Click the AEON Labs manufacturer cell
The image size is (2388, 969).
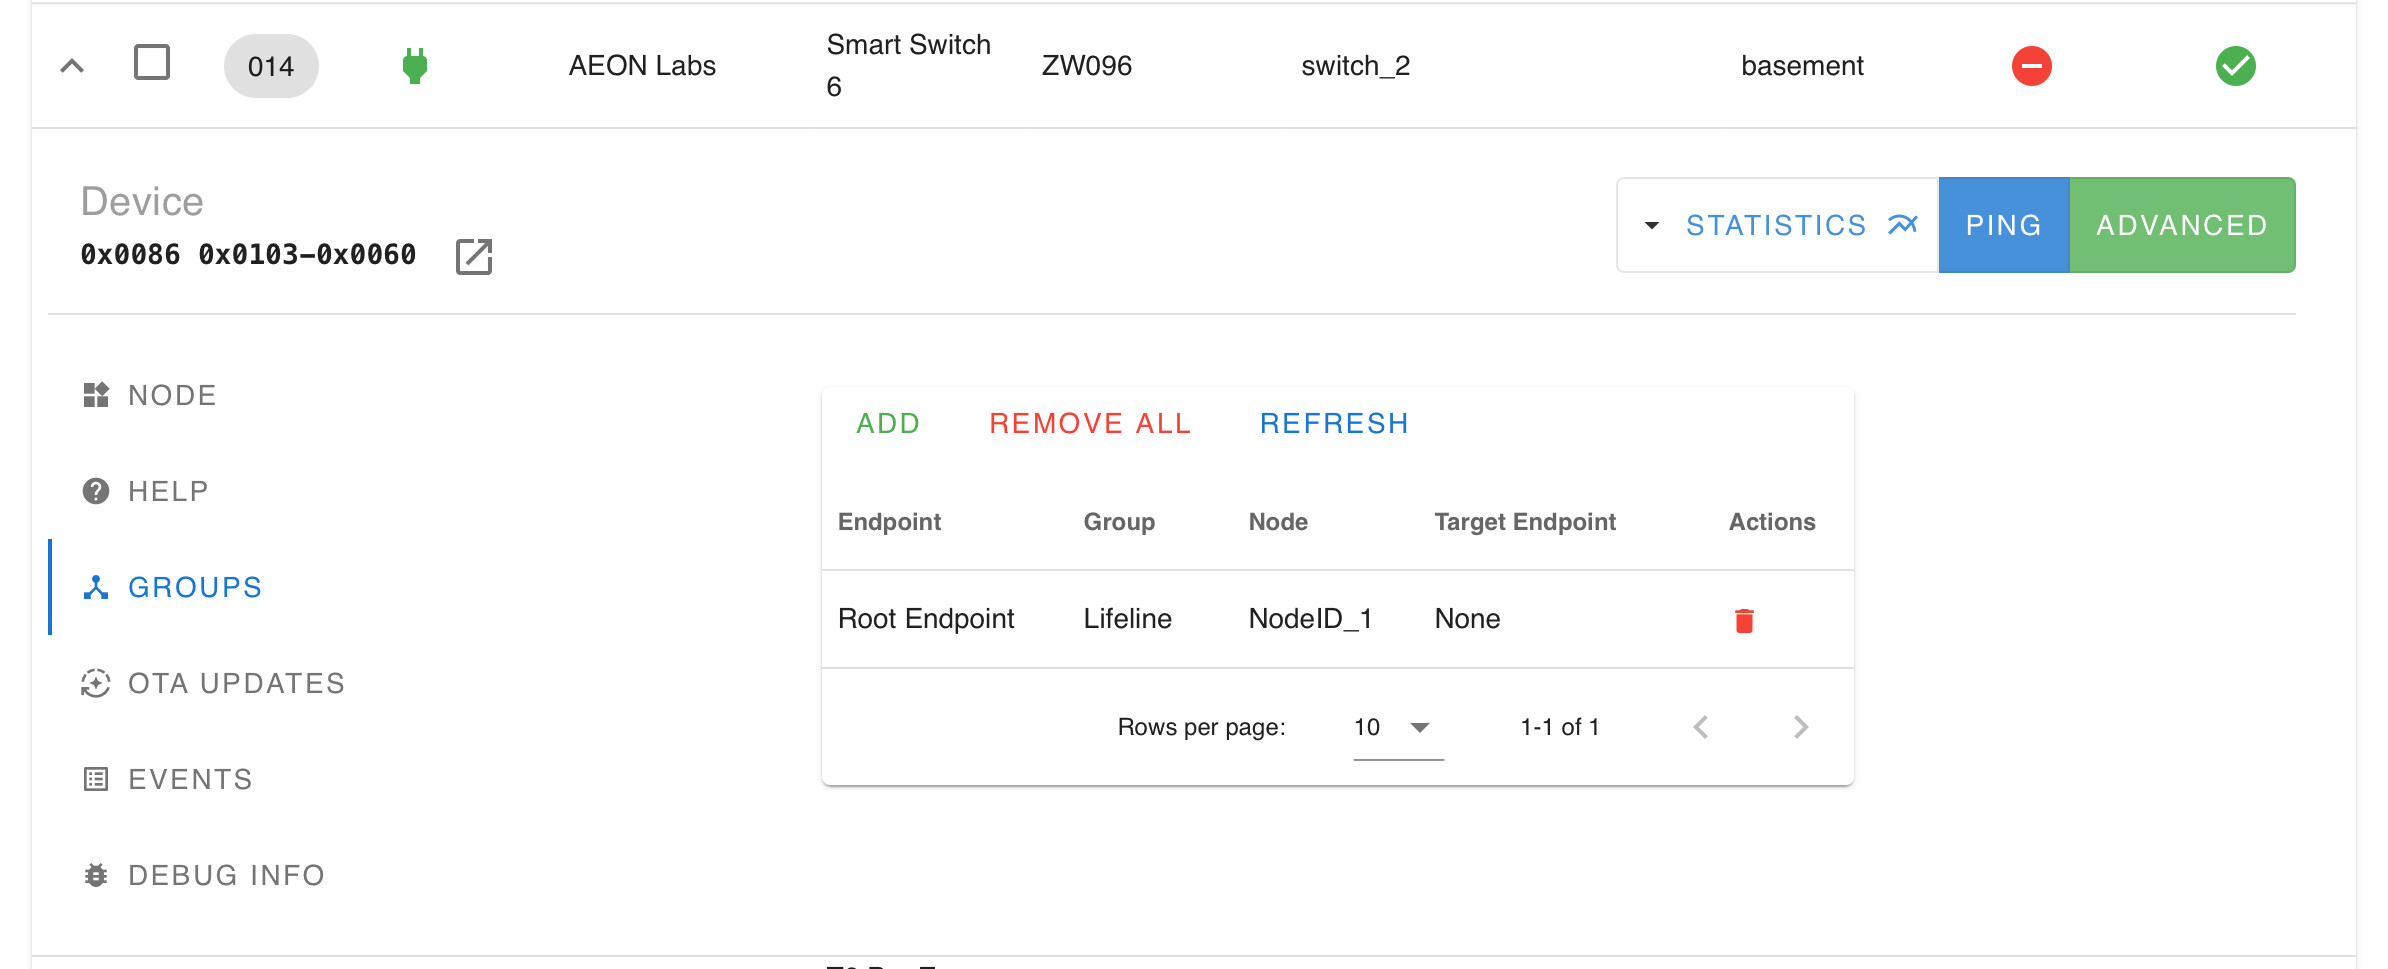pos(642,66)
